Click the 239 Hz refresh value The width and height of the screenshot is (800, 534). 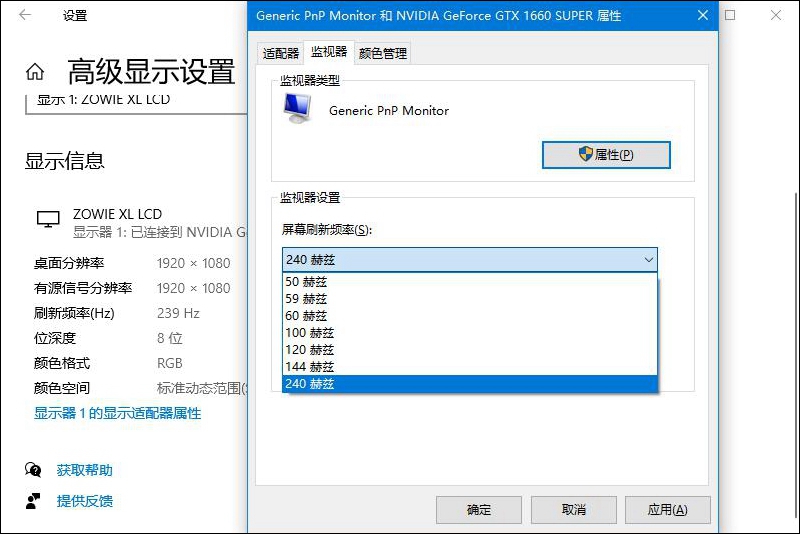tap(178, 313)
